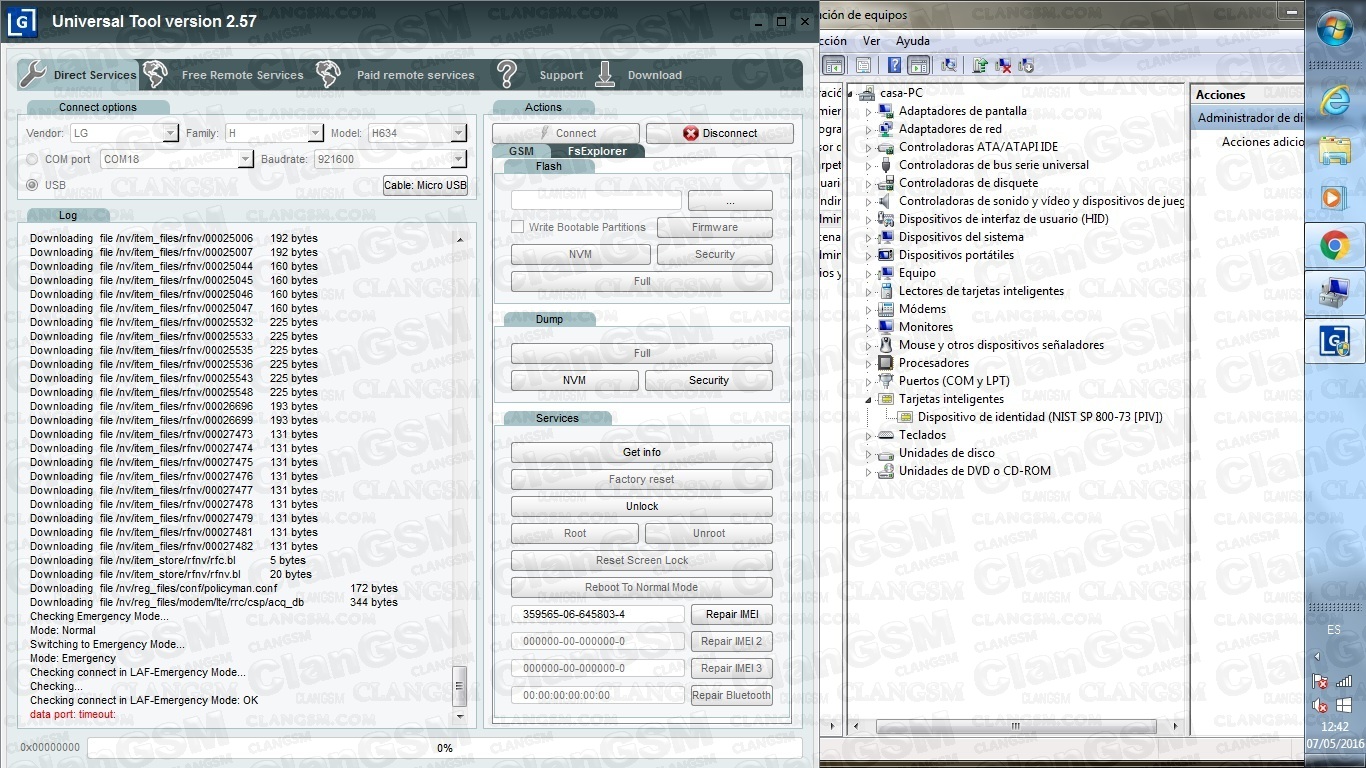Click the blue Help question-mark toolbar icon
The height and width of the screenshot is (768, 1366).
[894, 65]
